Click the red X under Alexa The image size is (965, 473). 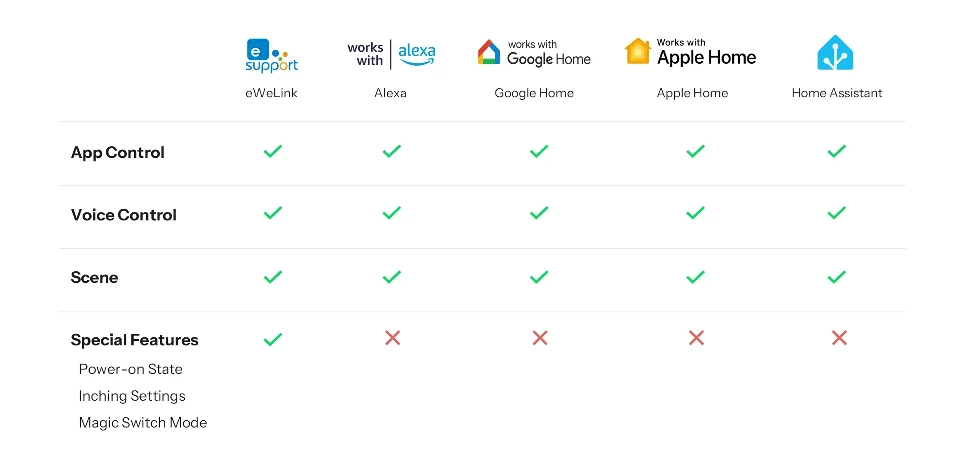392,338
